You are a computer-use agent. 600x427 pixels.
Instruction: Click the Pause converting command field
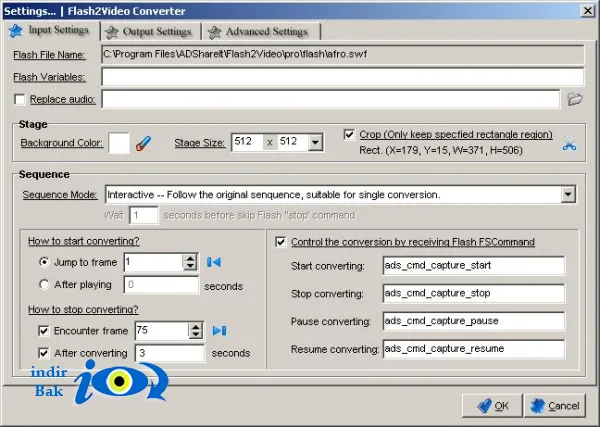473,321
